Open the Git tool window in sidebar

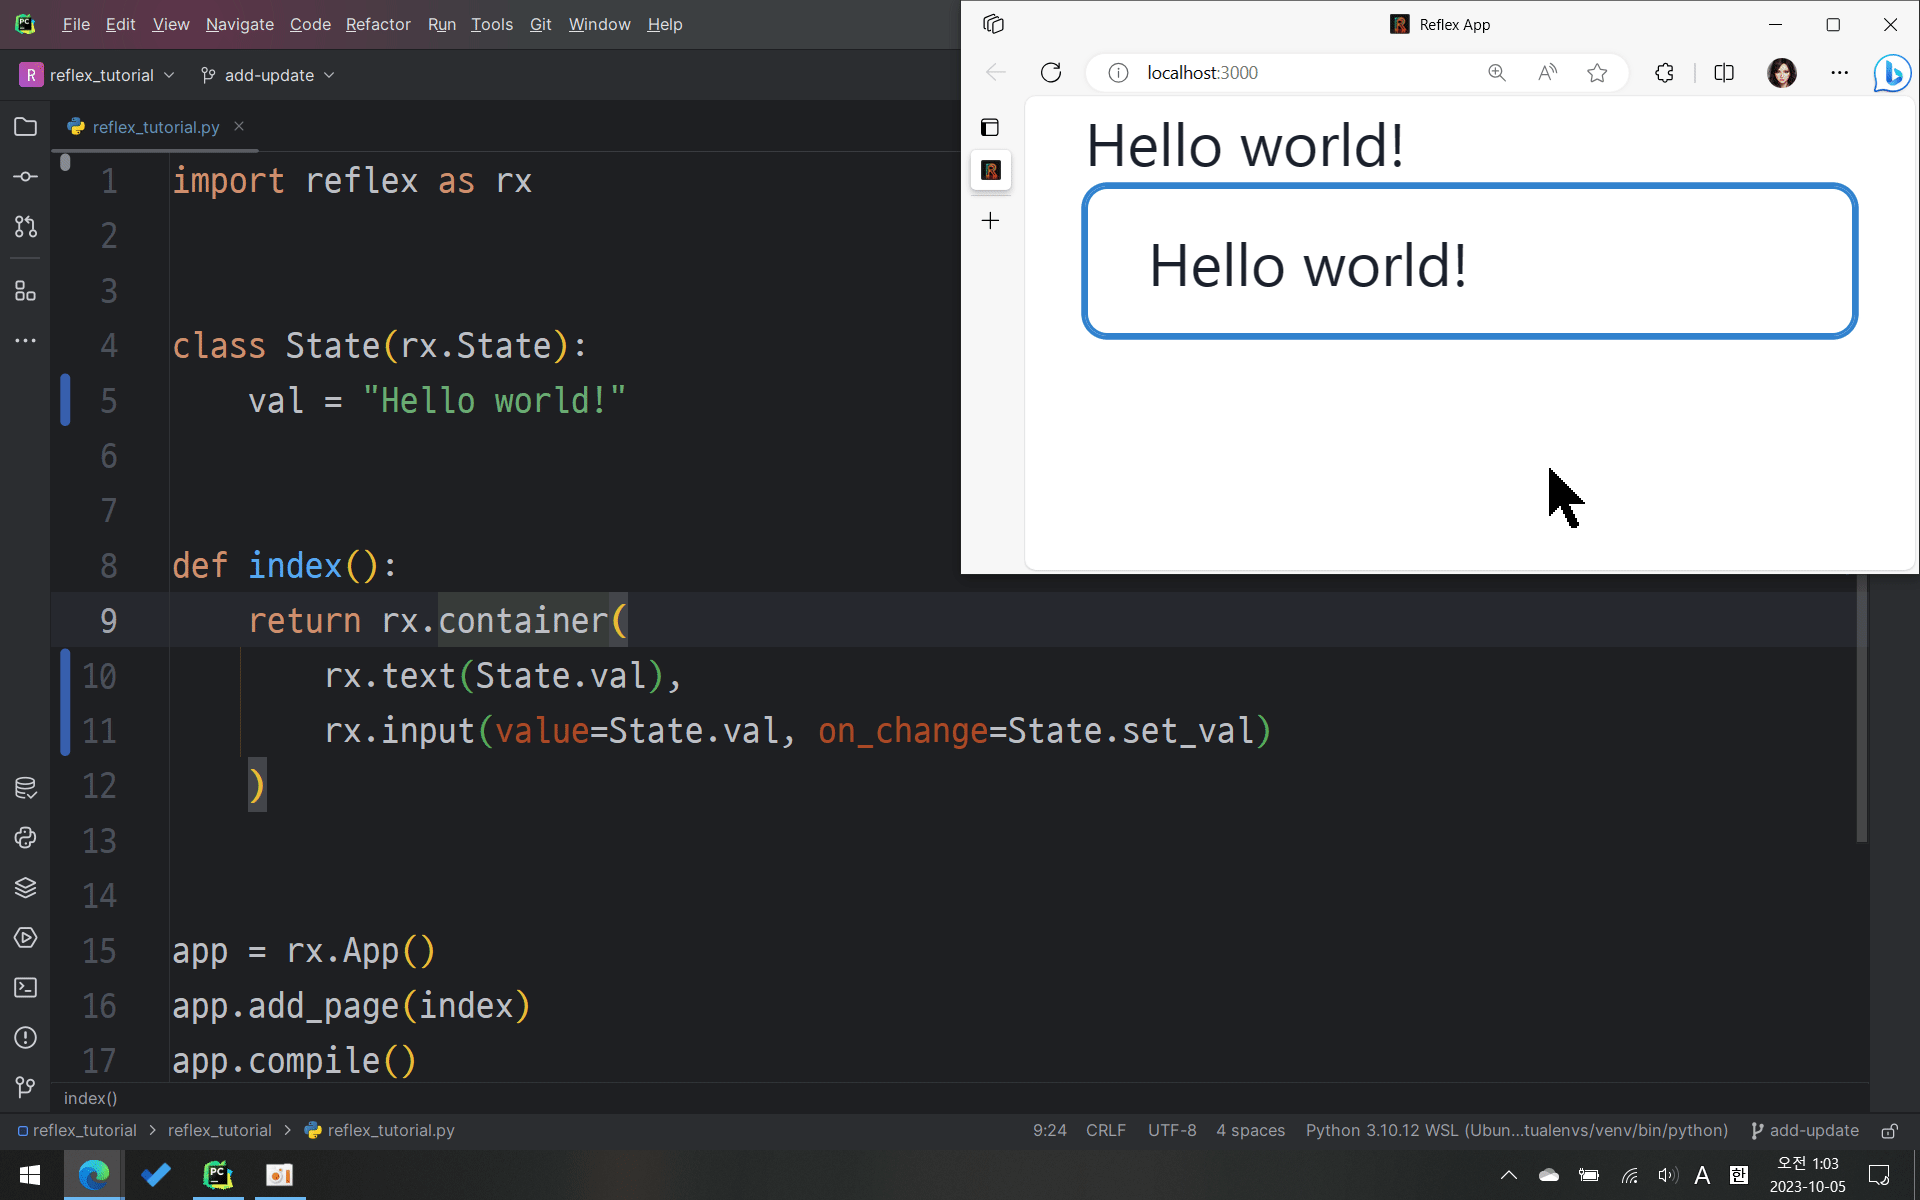point(26,1087)
